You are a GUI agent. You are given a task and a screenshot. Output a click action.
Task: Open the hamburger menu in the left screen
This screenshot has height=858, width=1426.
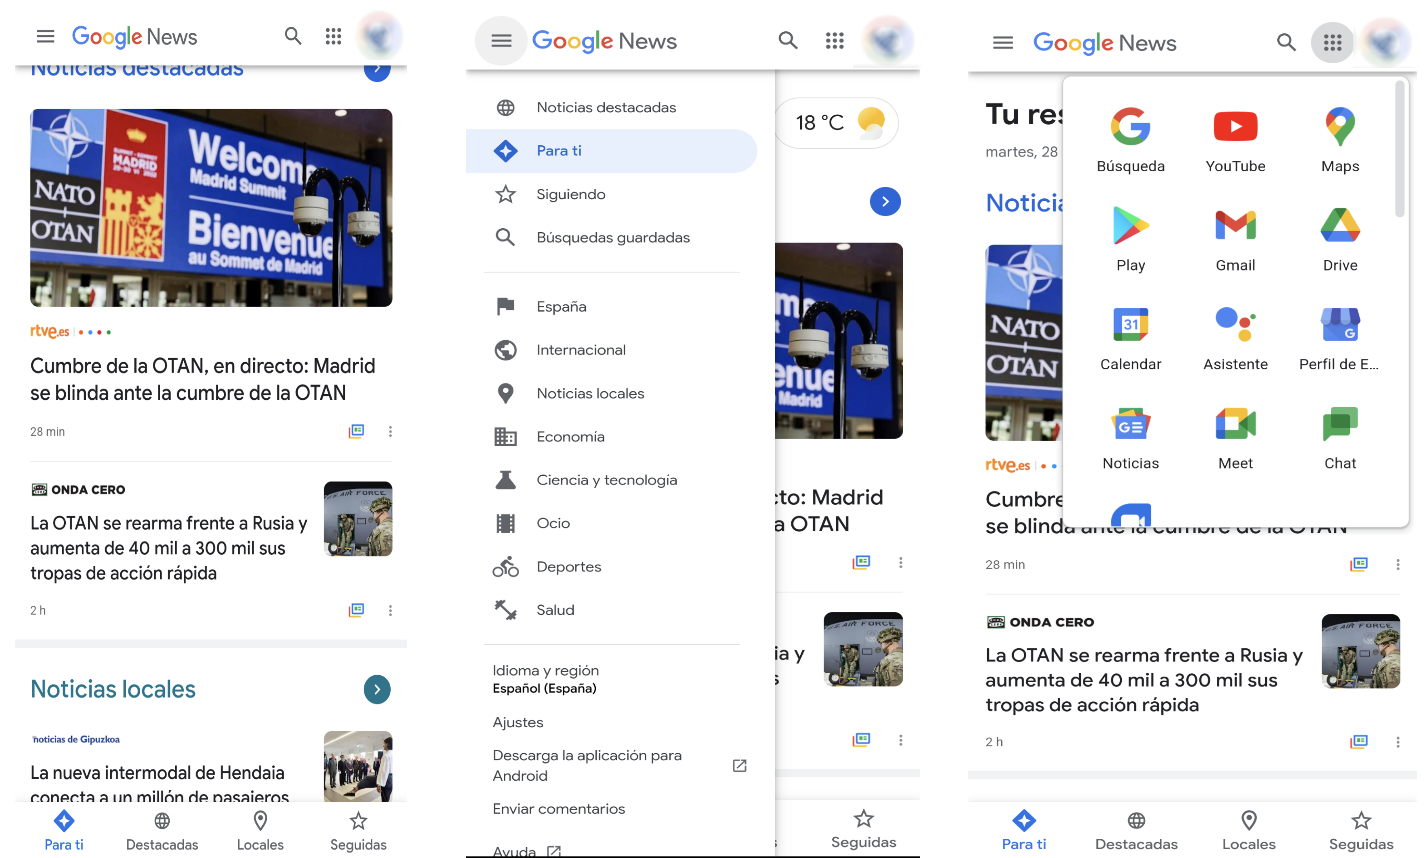(x=45, y=37)
